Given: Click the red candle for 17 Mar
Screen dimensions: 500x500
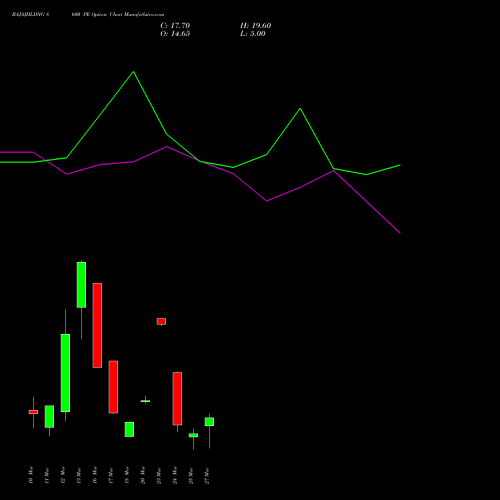Looking at the screenshot, I should point(113,387).
